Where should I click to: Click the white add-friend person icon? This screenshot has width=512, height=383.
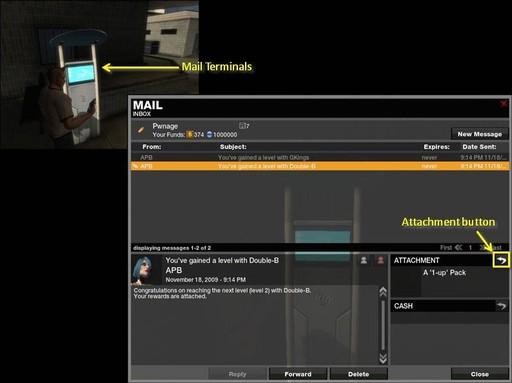pos(364,260)
